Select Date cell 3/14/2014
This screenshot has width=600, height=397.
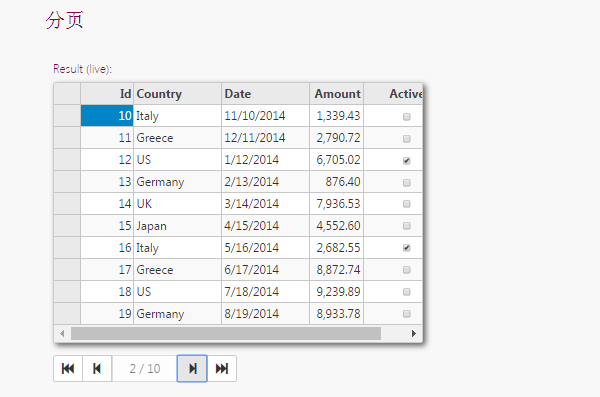[265, 204]
